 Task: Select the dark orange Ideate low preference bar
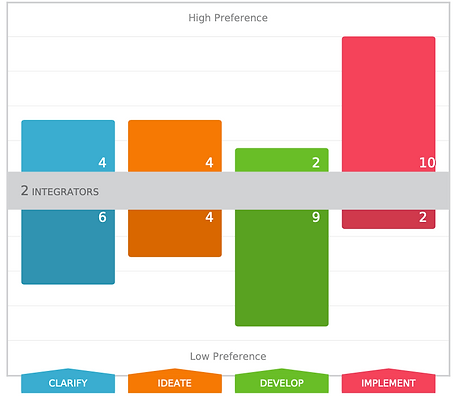click(x=175, y=233)
